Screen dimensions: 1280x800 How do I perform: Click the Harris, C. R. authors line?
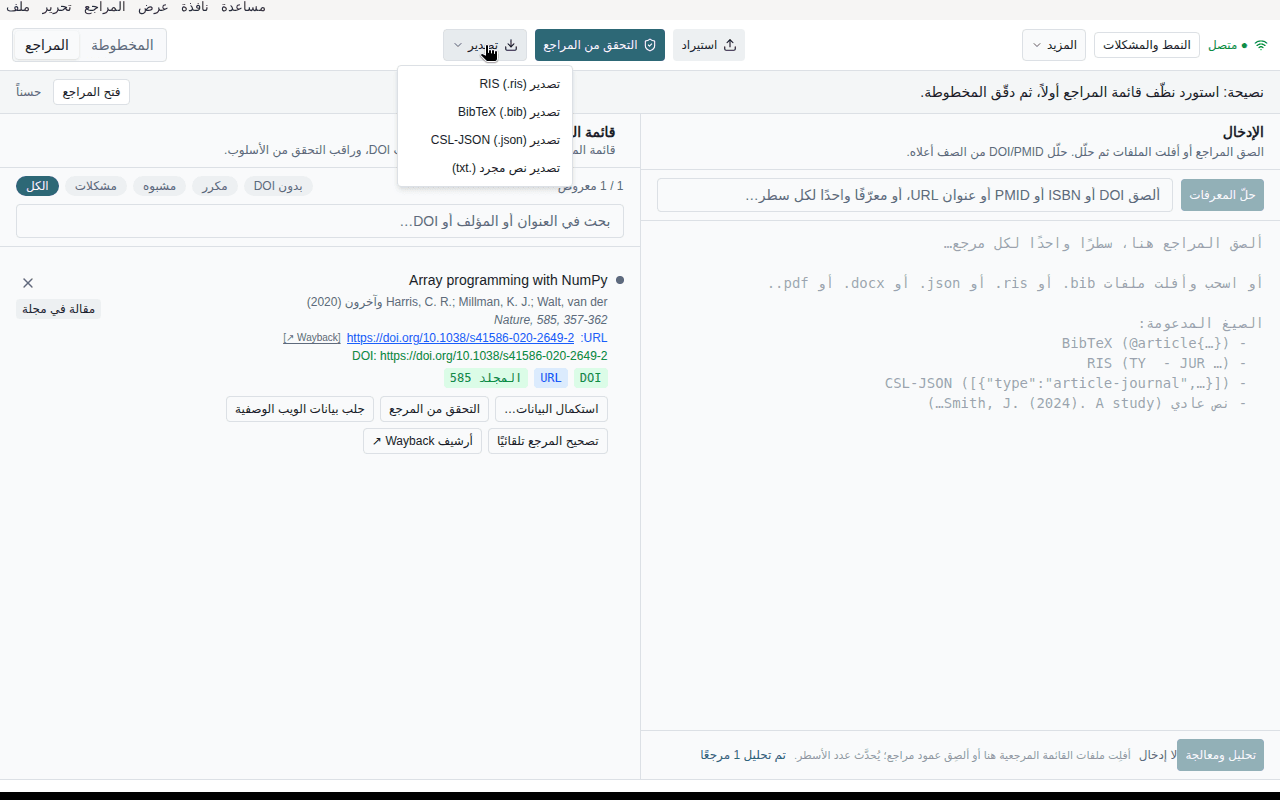click(x=457, y=302)
